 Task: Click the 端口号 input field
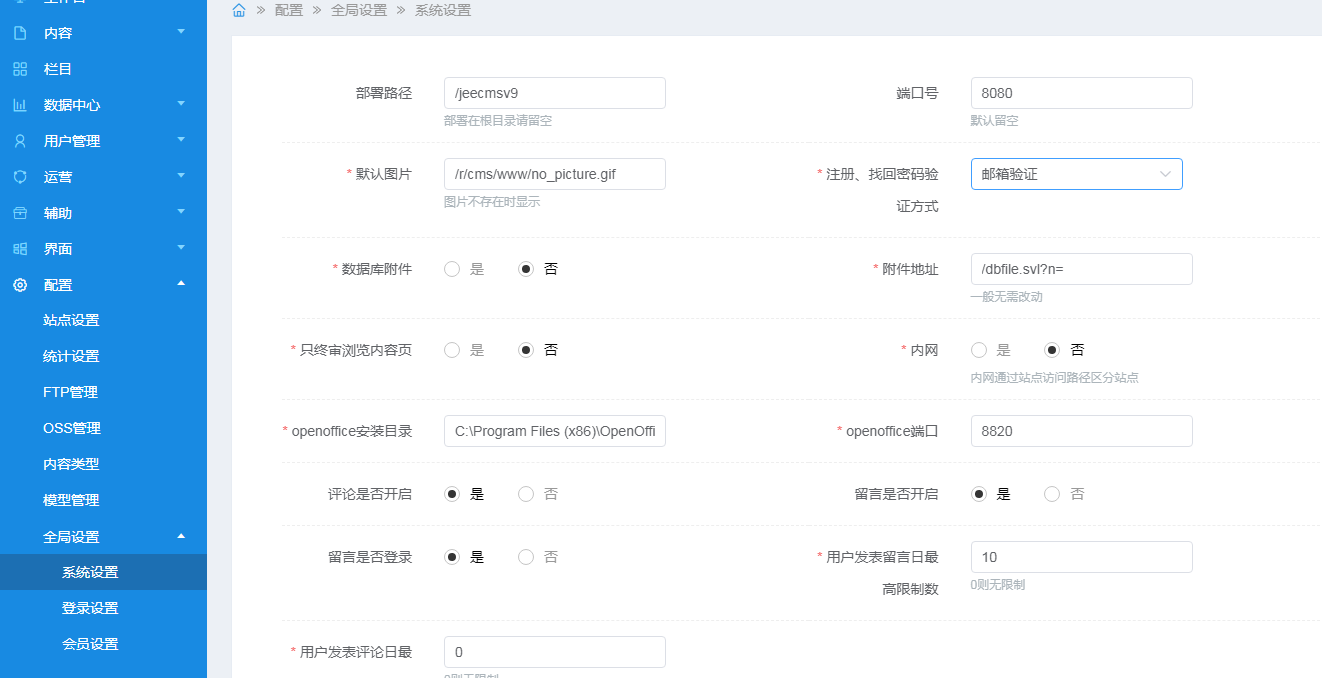point(1081,93)
